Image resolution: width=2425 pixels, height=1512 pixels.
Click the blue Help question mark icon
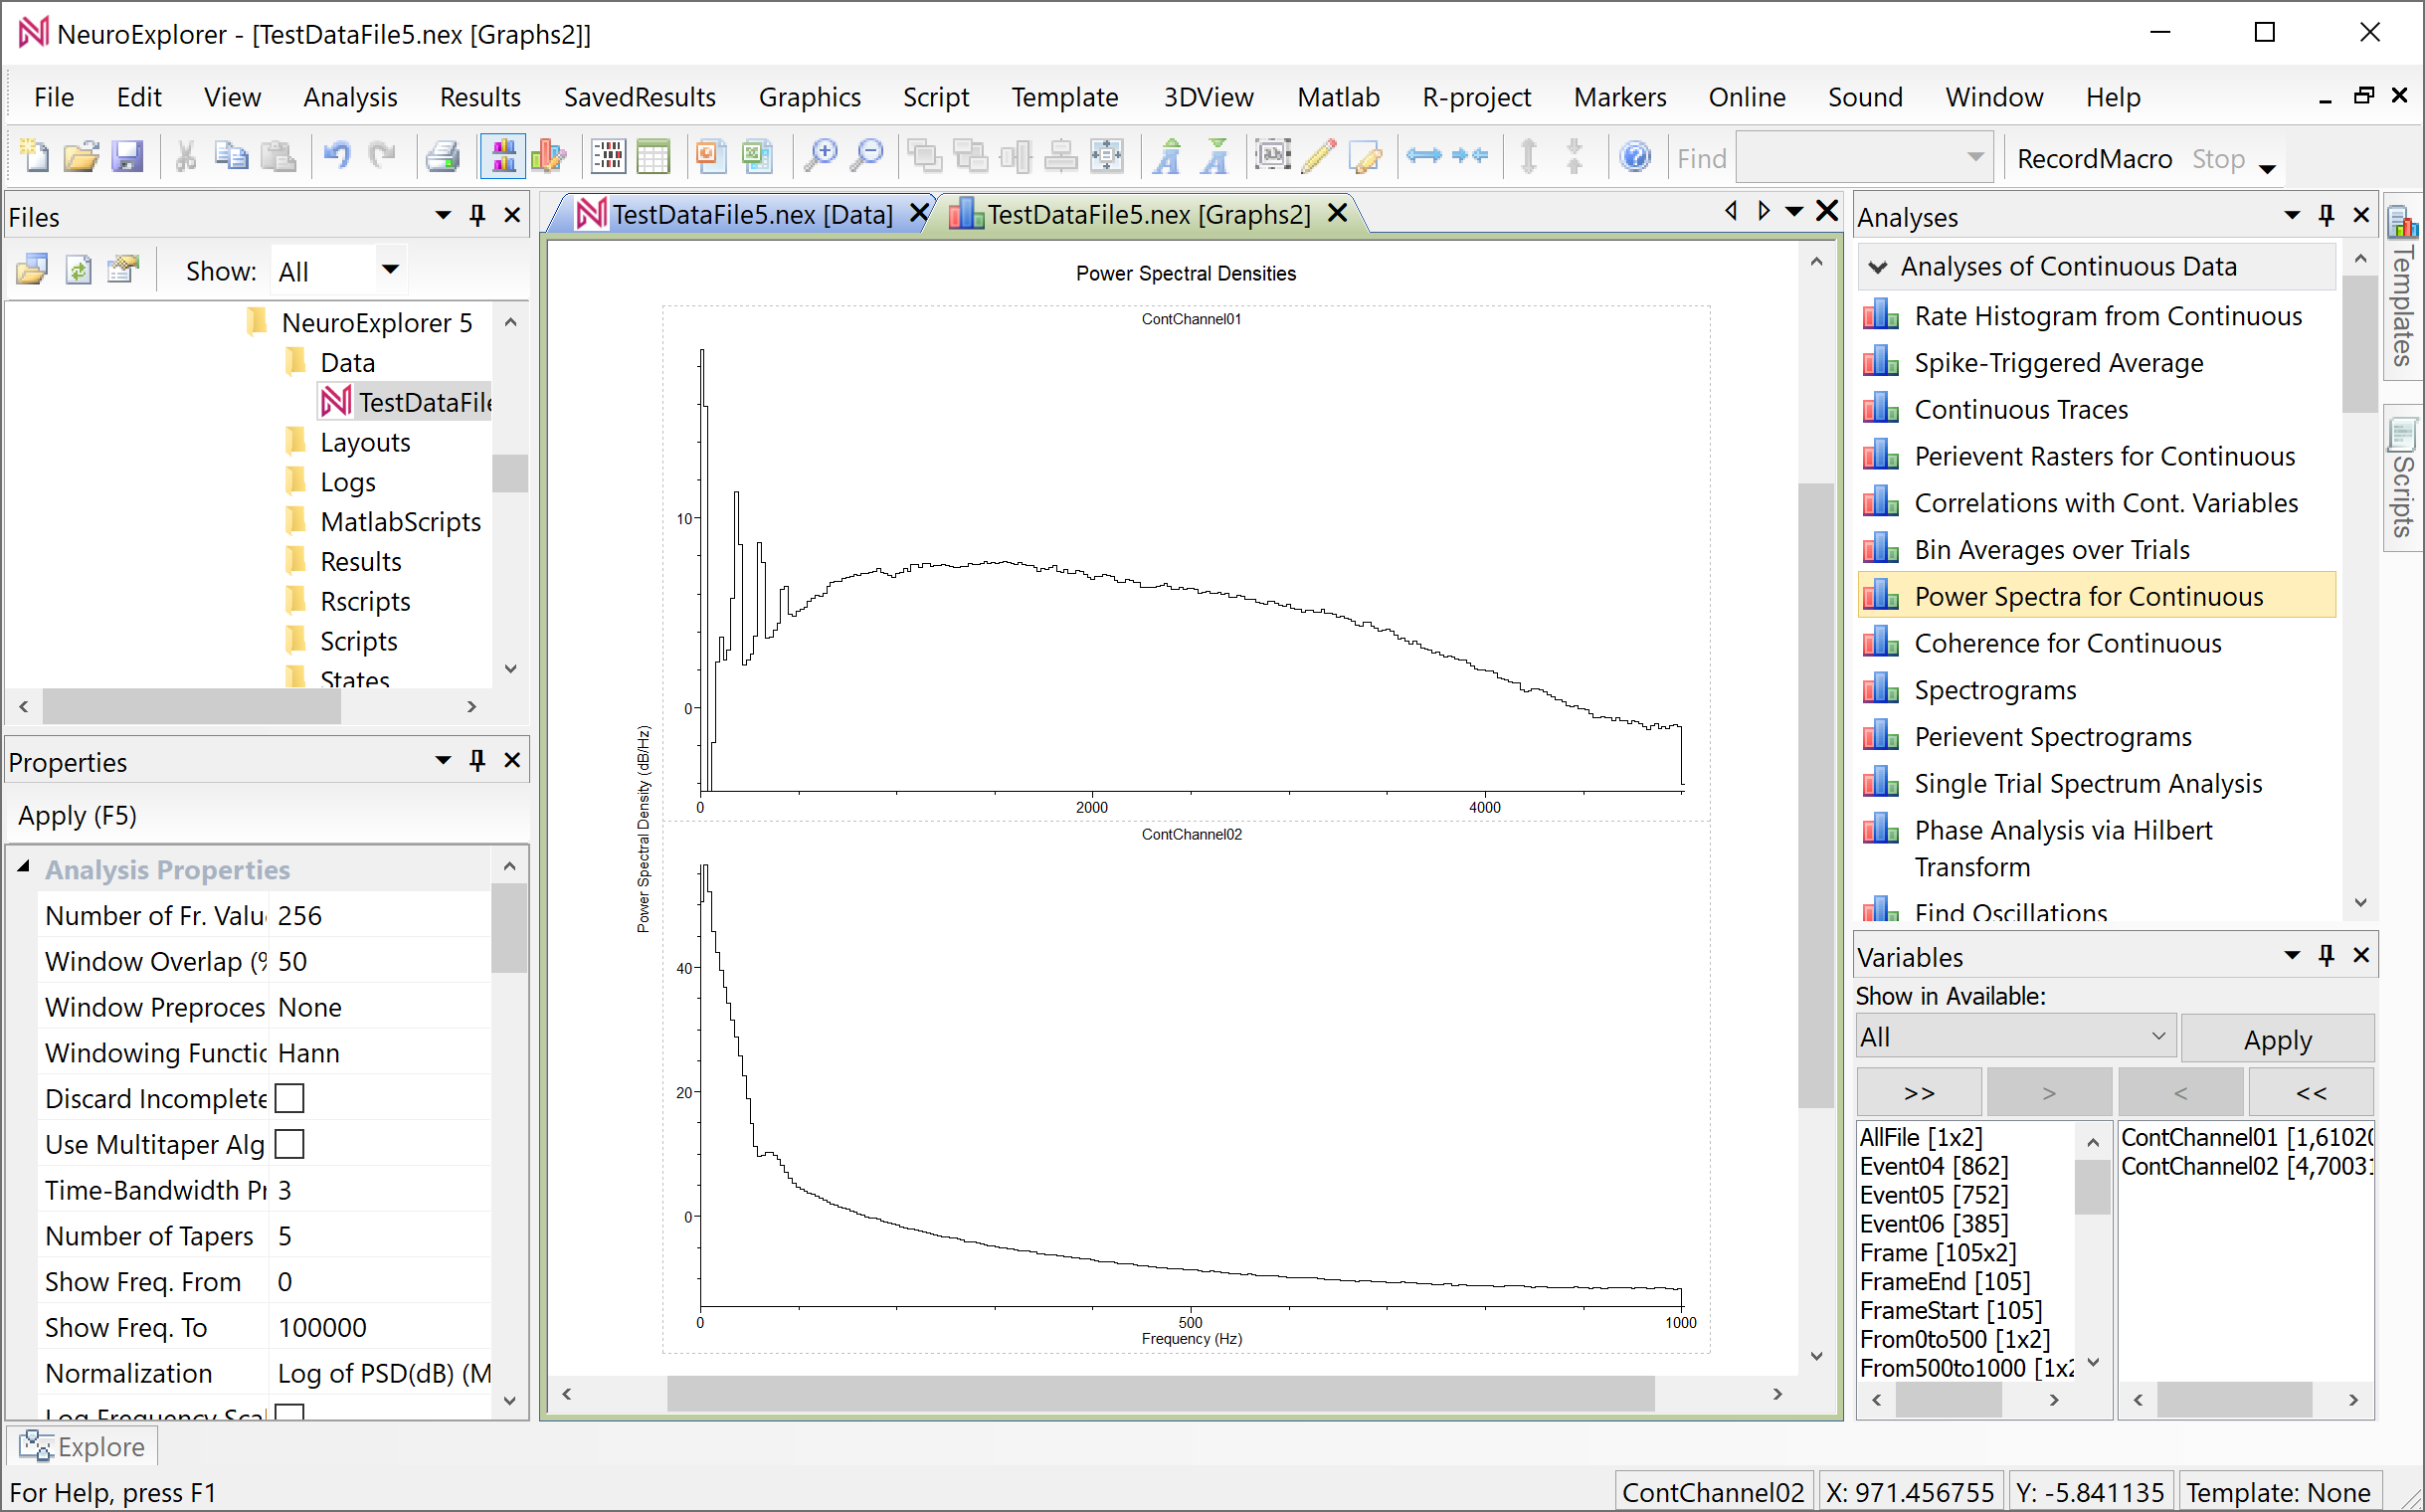1635,157
